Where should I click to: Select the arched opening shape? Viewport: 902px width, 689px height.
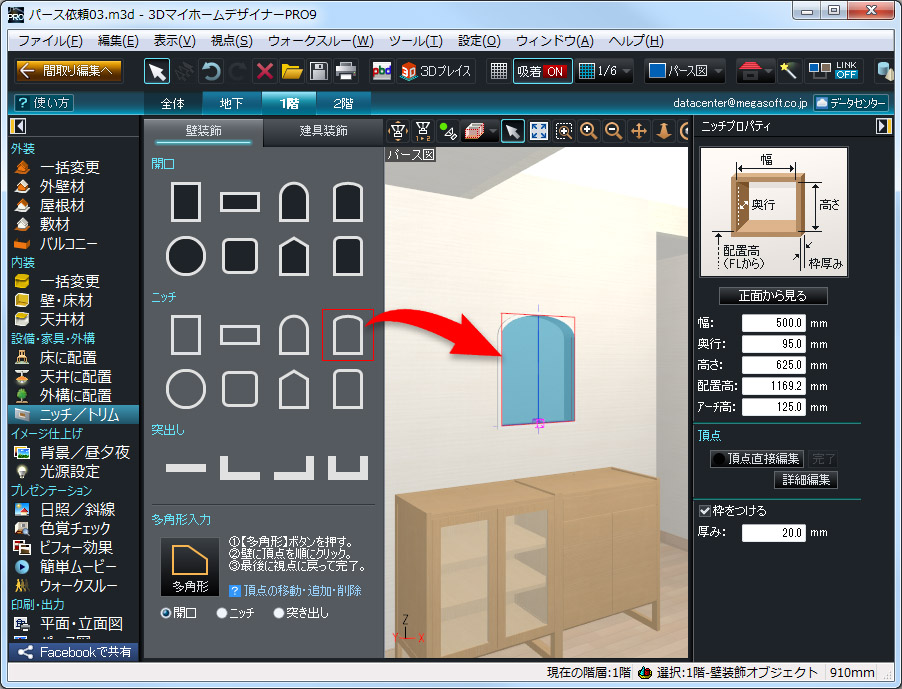292,202
